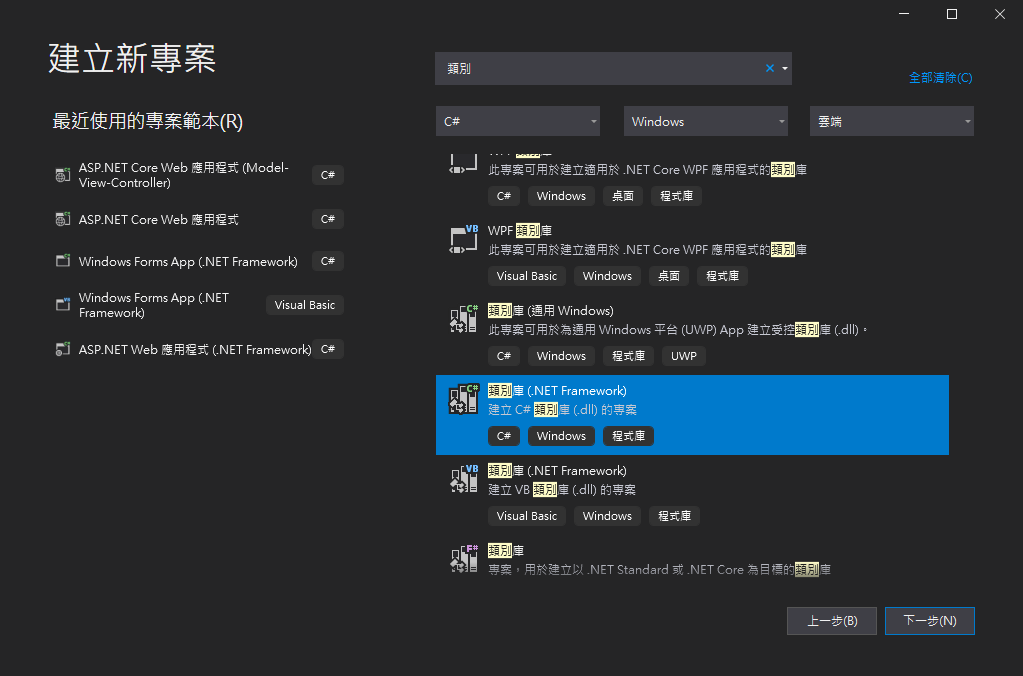Select the VB 類別庫 (.NET Framework) title
Image resolution: width=1023 pixels, height=676 pixels.
(x=557, y=470)
